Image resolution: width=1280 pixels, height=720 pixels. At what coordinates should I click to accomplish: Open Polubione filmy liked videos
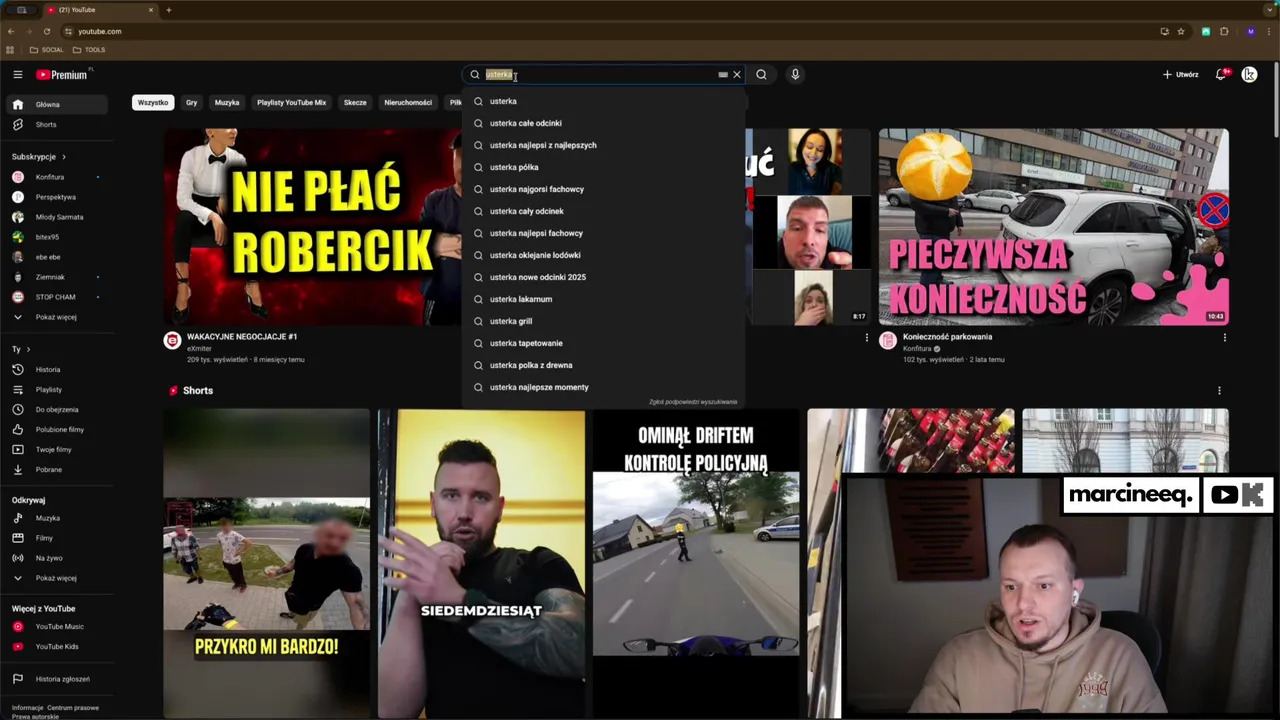(59, 429)
